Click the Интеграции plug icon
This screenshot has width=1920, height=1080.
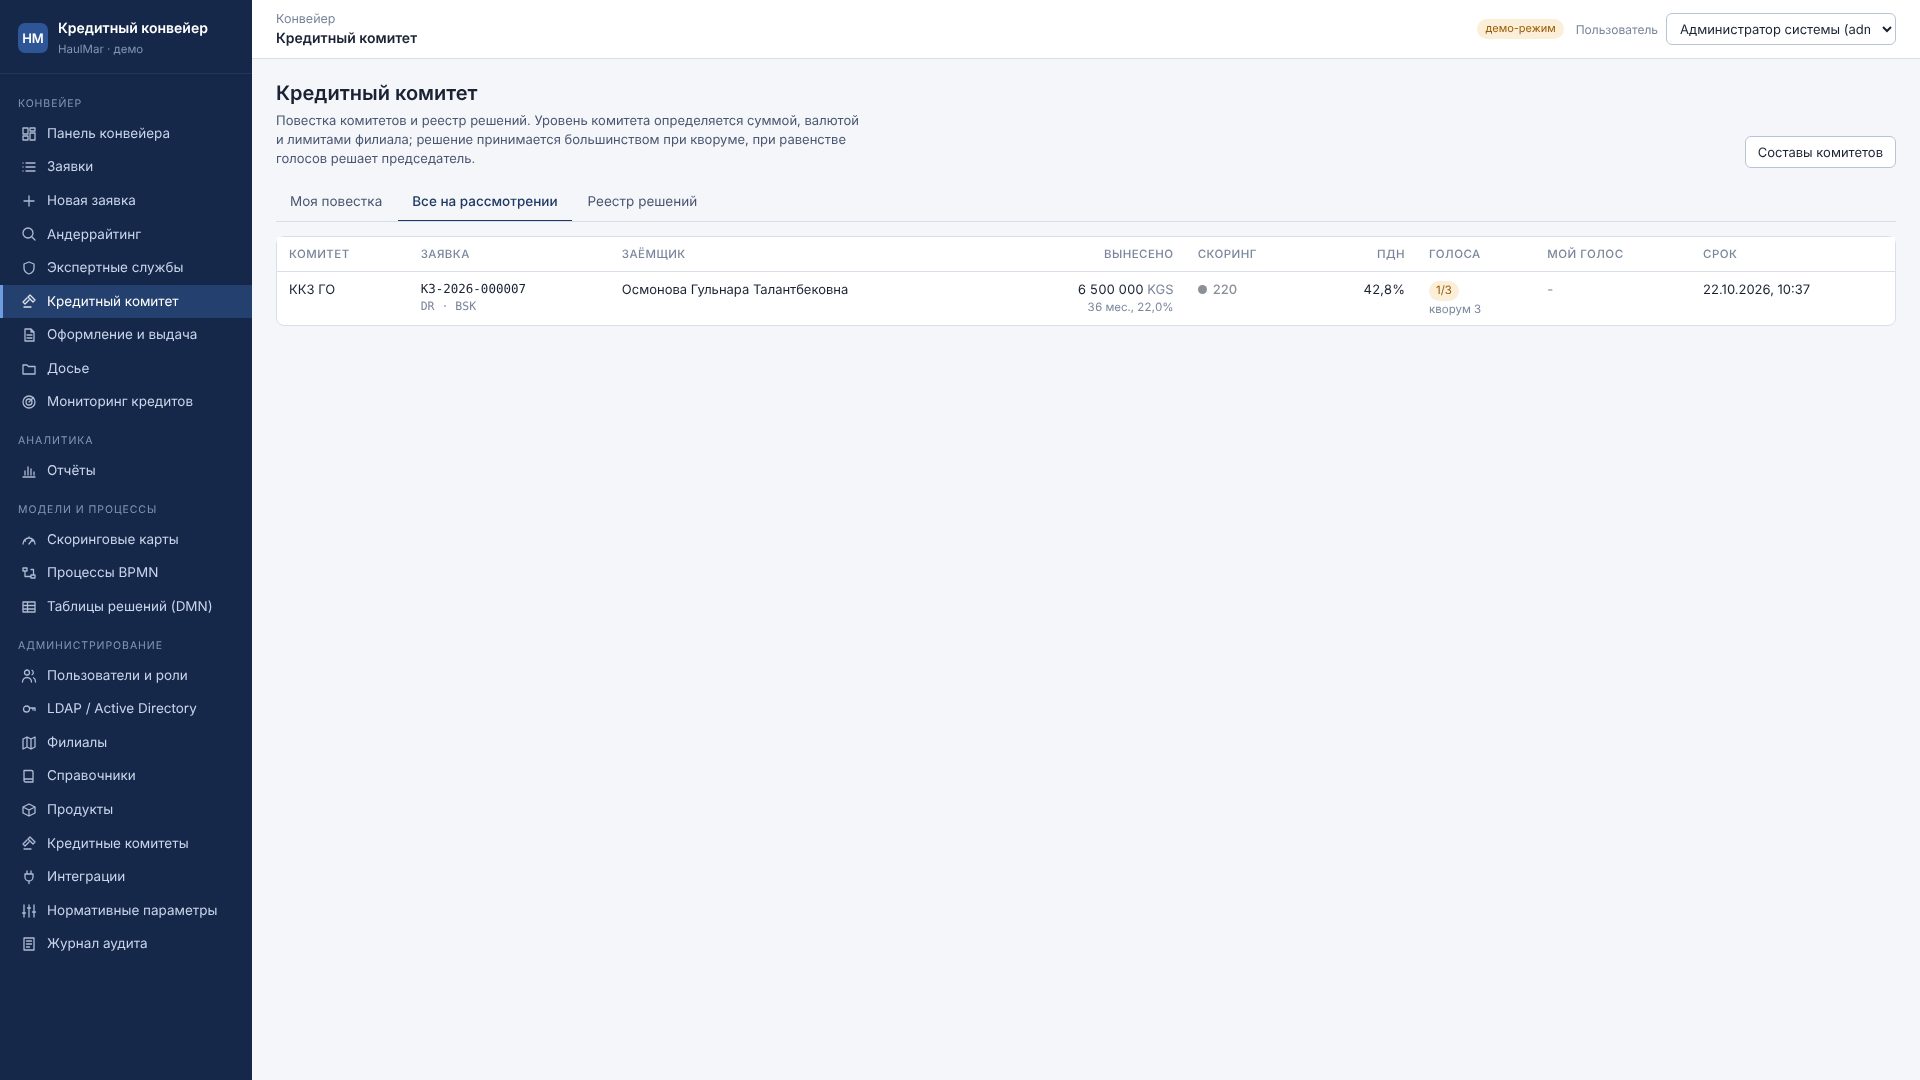[x=29, y=877]
